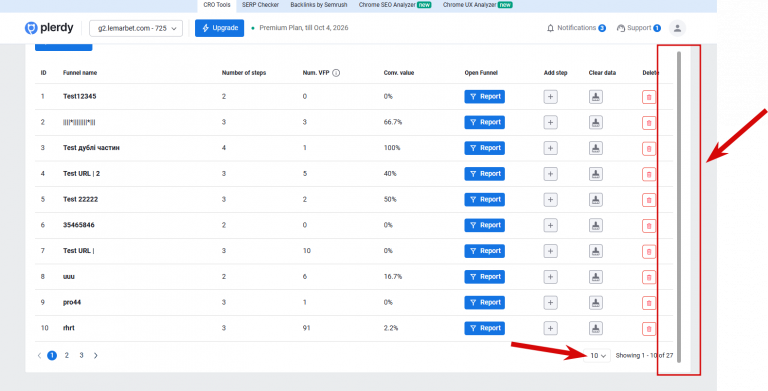Viewport: 768px width, 391px height.
Task: Select page 1 in pagination
Action: (52, 356)
